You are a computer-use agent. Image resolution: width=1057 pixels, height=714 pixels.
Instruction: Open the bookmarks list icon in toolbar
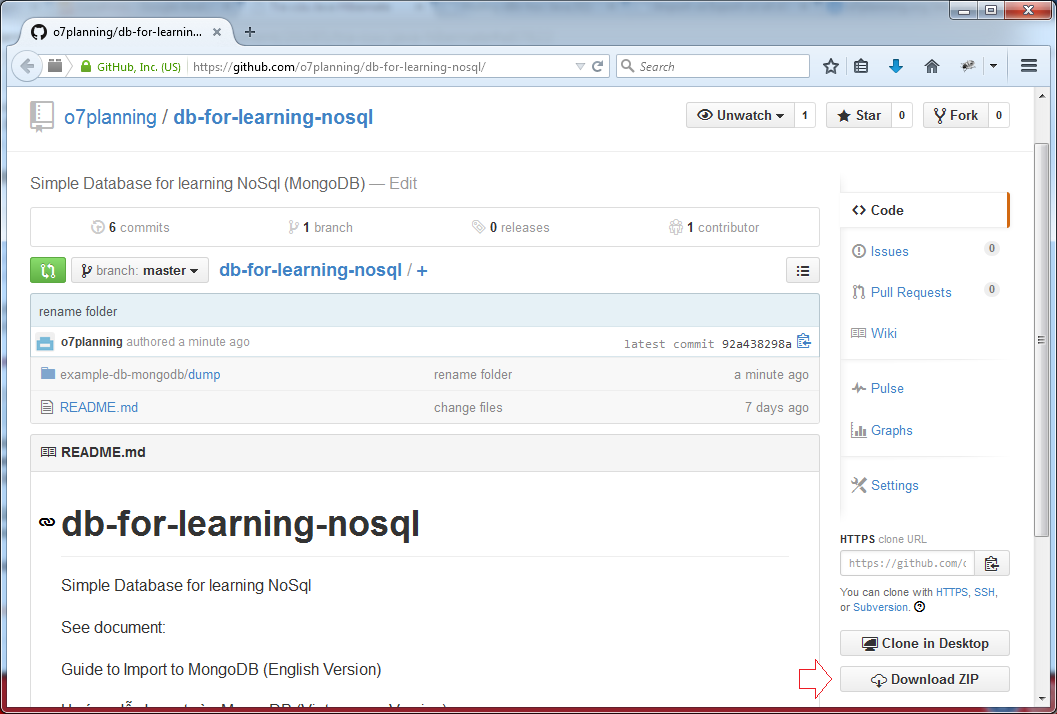pyautogui.click(x=861, y=66)
